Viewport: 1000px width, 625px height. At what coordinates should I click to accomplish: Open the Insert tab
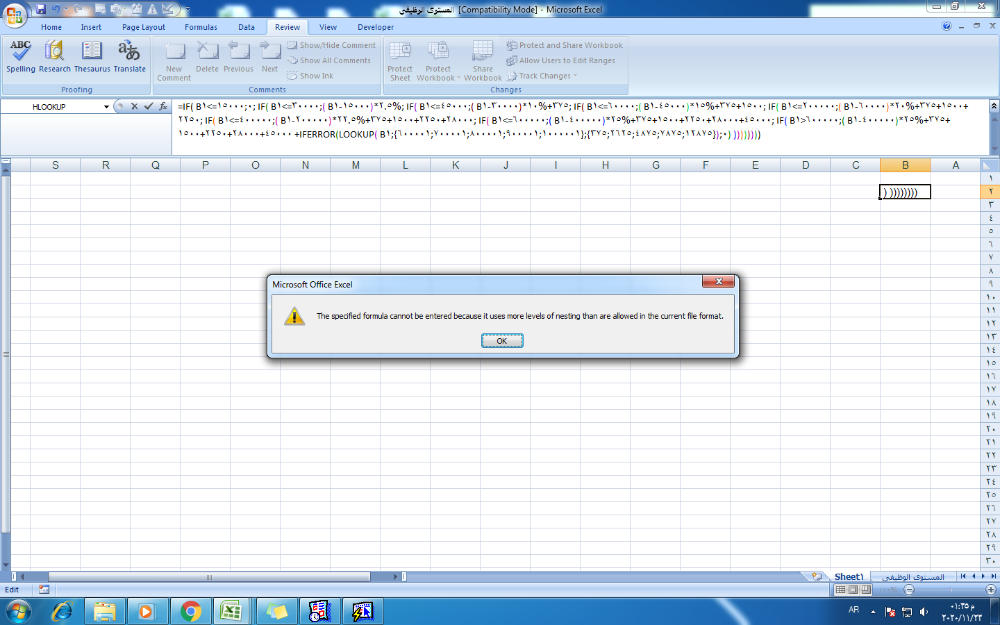(x=91, y=27)
